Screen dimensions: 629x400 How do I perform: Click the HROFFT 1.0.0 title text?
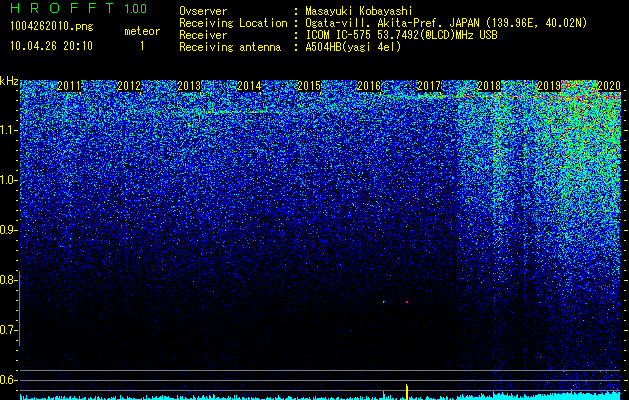(x=79, y=8)
